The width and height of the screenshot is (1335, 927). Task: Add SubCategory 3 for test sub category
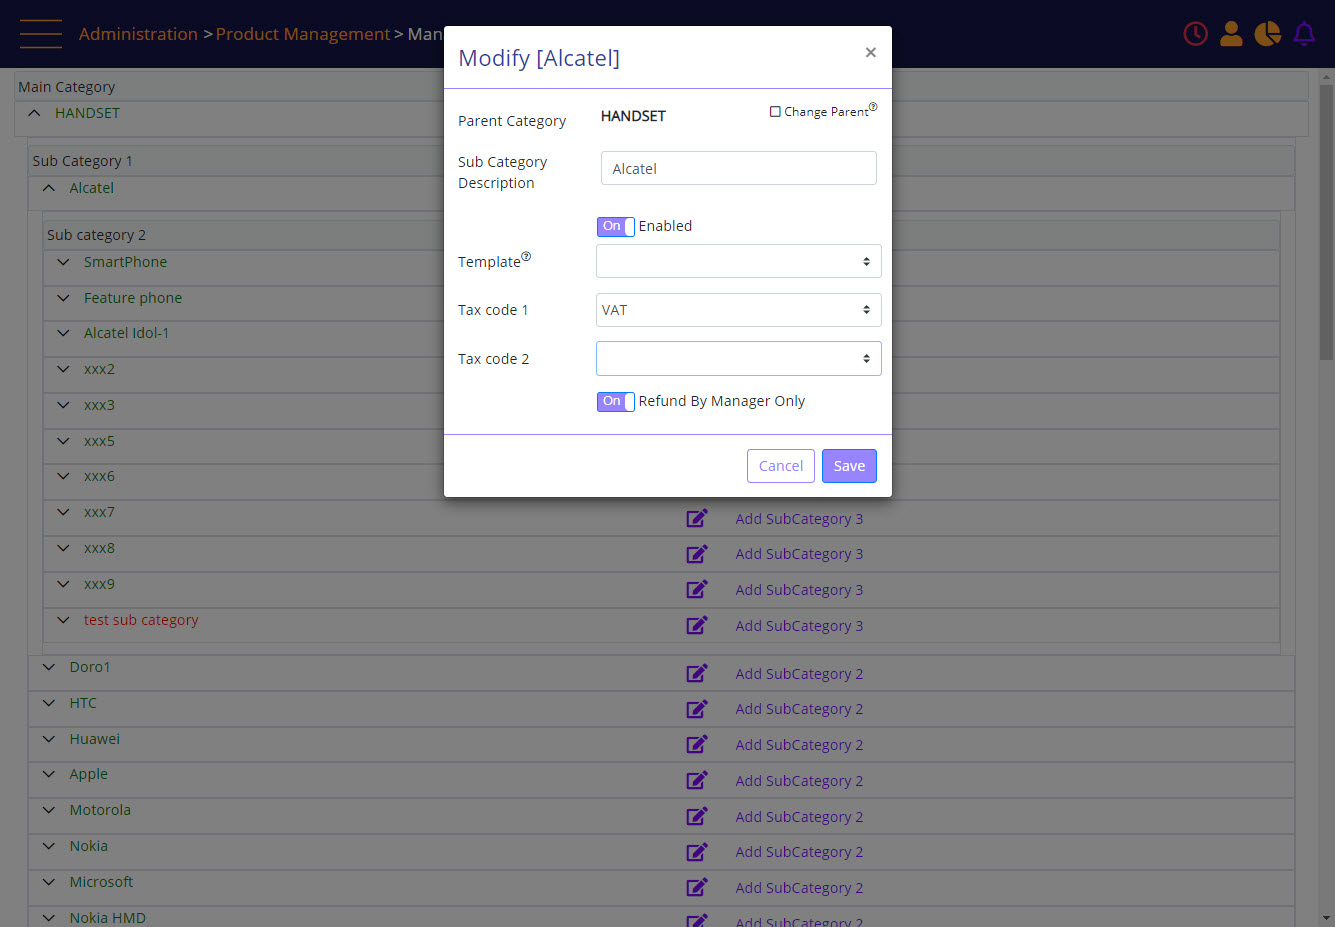[x=799, y=626]
